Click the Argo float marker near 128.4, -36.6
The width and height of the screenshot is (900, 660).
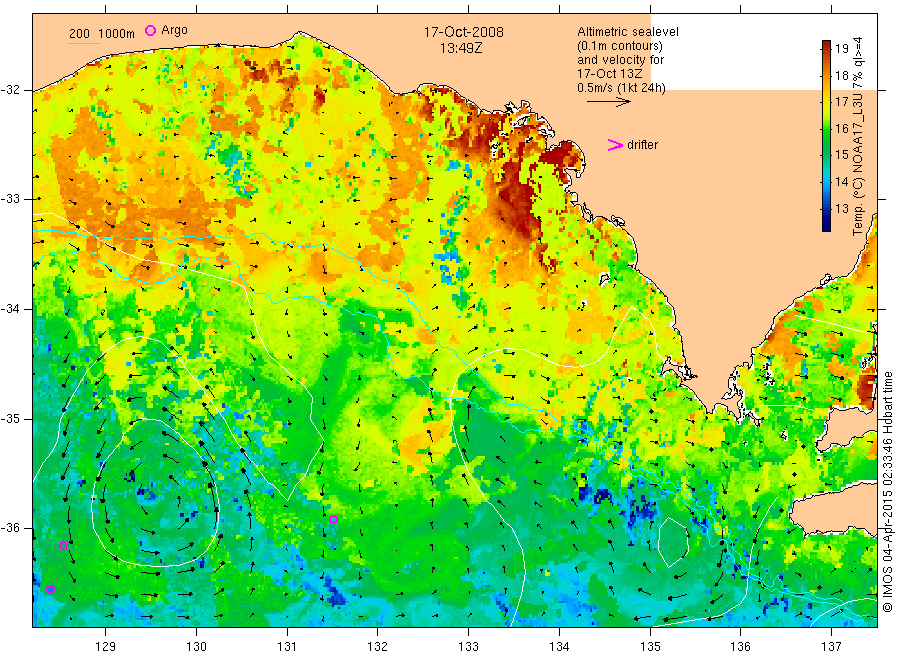point(51,589)
